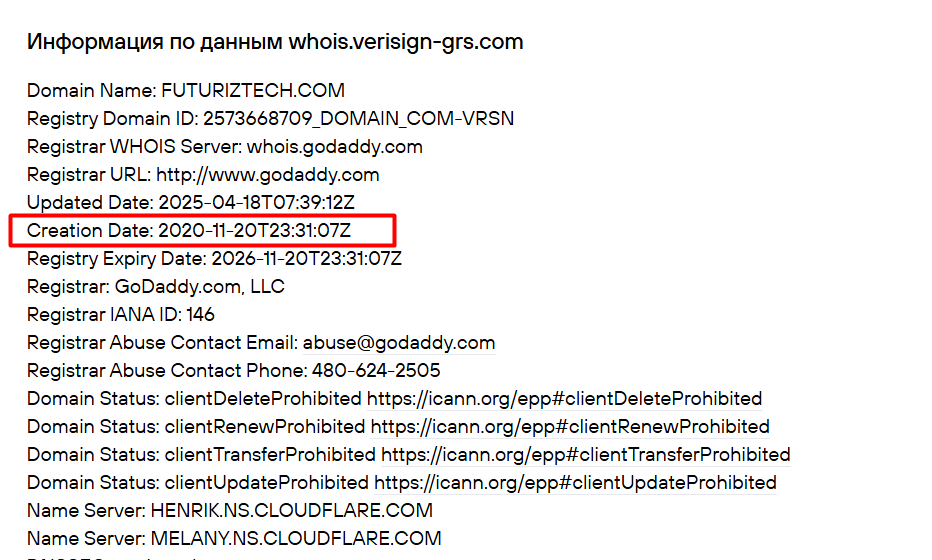Click the Registrar GoDaddy.com, LLC line

(156, 287)
